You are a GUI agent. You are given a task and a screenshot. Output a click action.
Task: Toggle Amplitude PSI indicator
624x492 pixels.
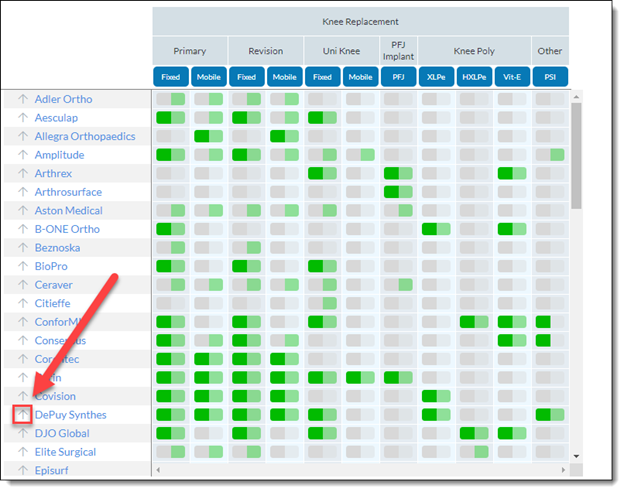pos(550,155)
